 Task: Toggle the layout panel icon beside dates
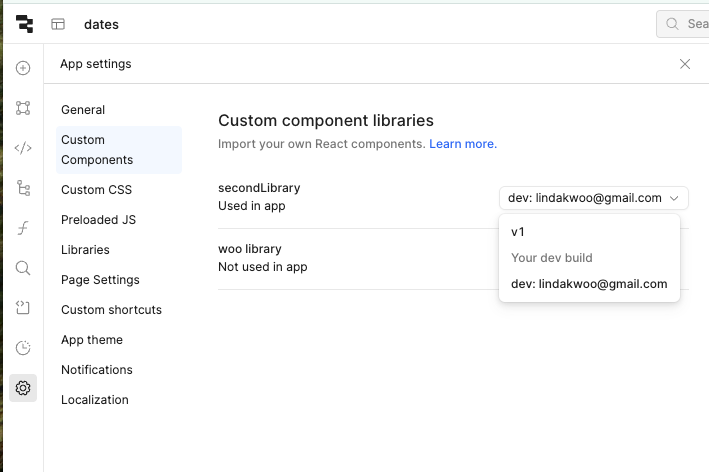[x=58, y=24]
